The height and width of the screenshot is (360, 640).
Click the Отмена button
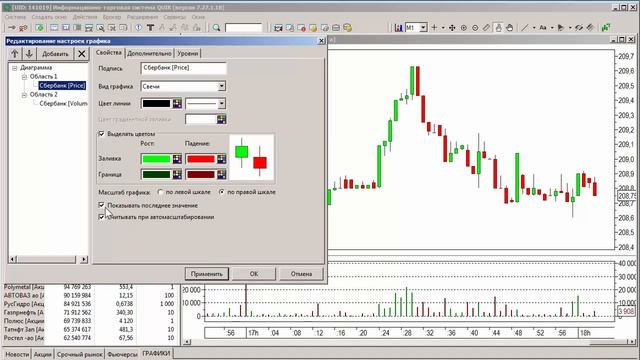tap(301, 274)
